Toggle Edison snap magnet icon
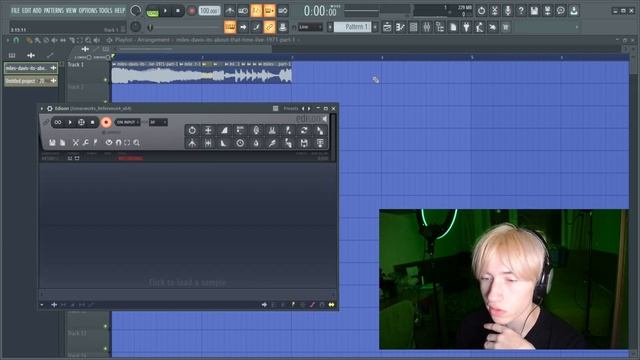 click(x=118, y=143)
